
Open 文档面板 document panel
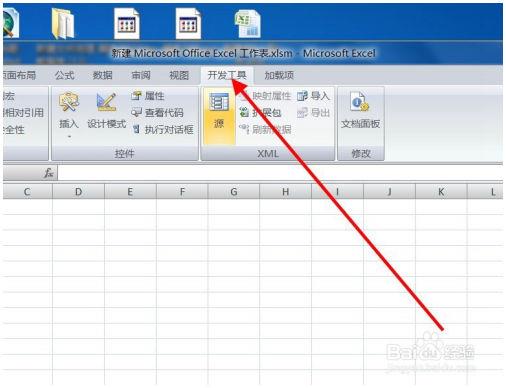360,111
